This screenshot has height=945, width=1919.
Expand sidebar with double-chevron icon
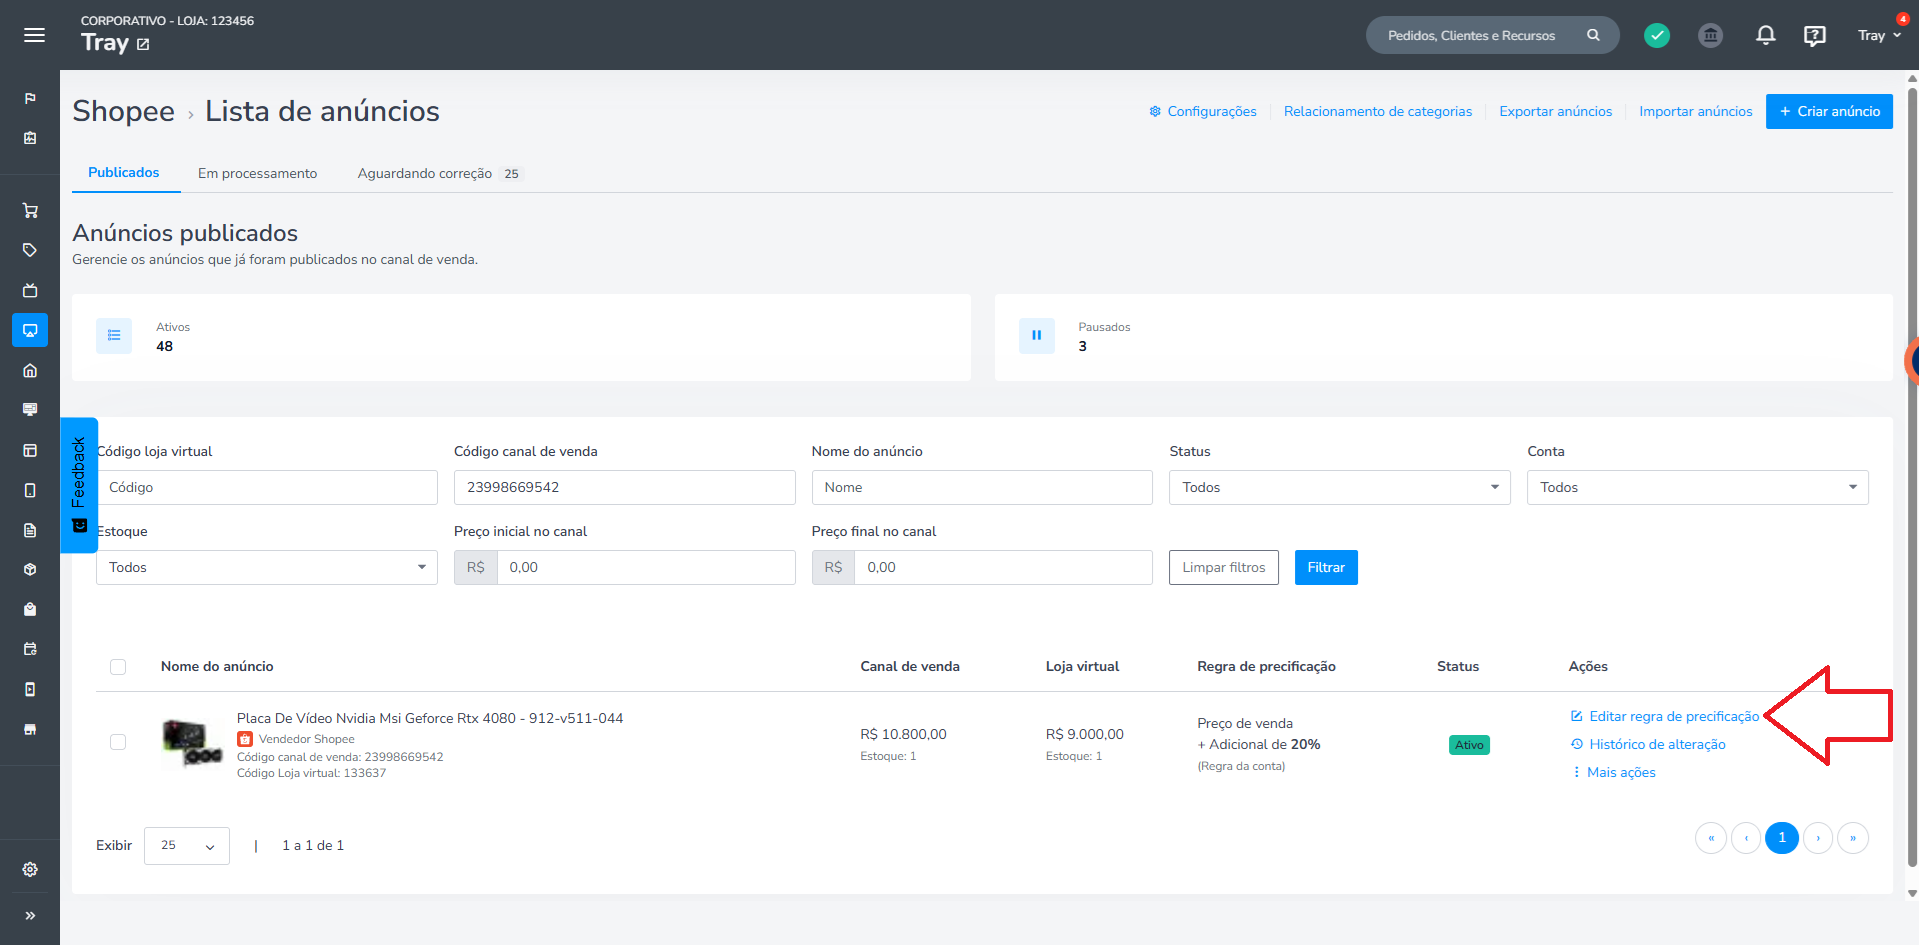click(30, 915)
